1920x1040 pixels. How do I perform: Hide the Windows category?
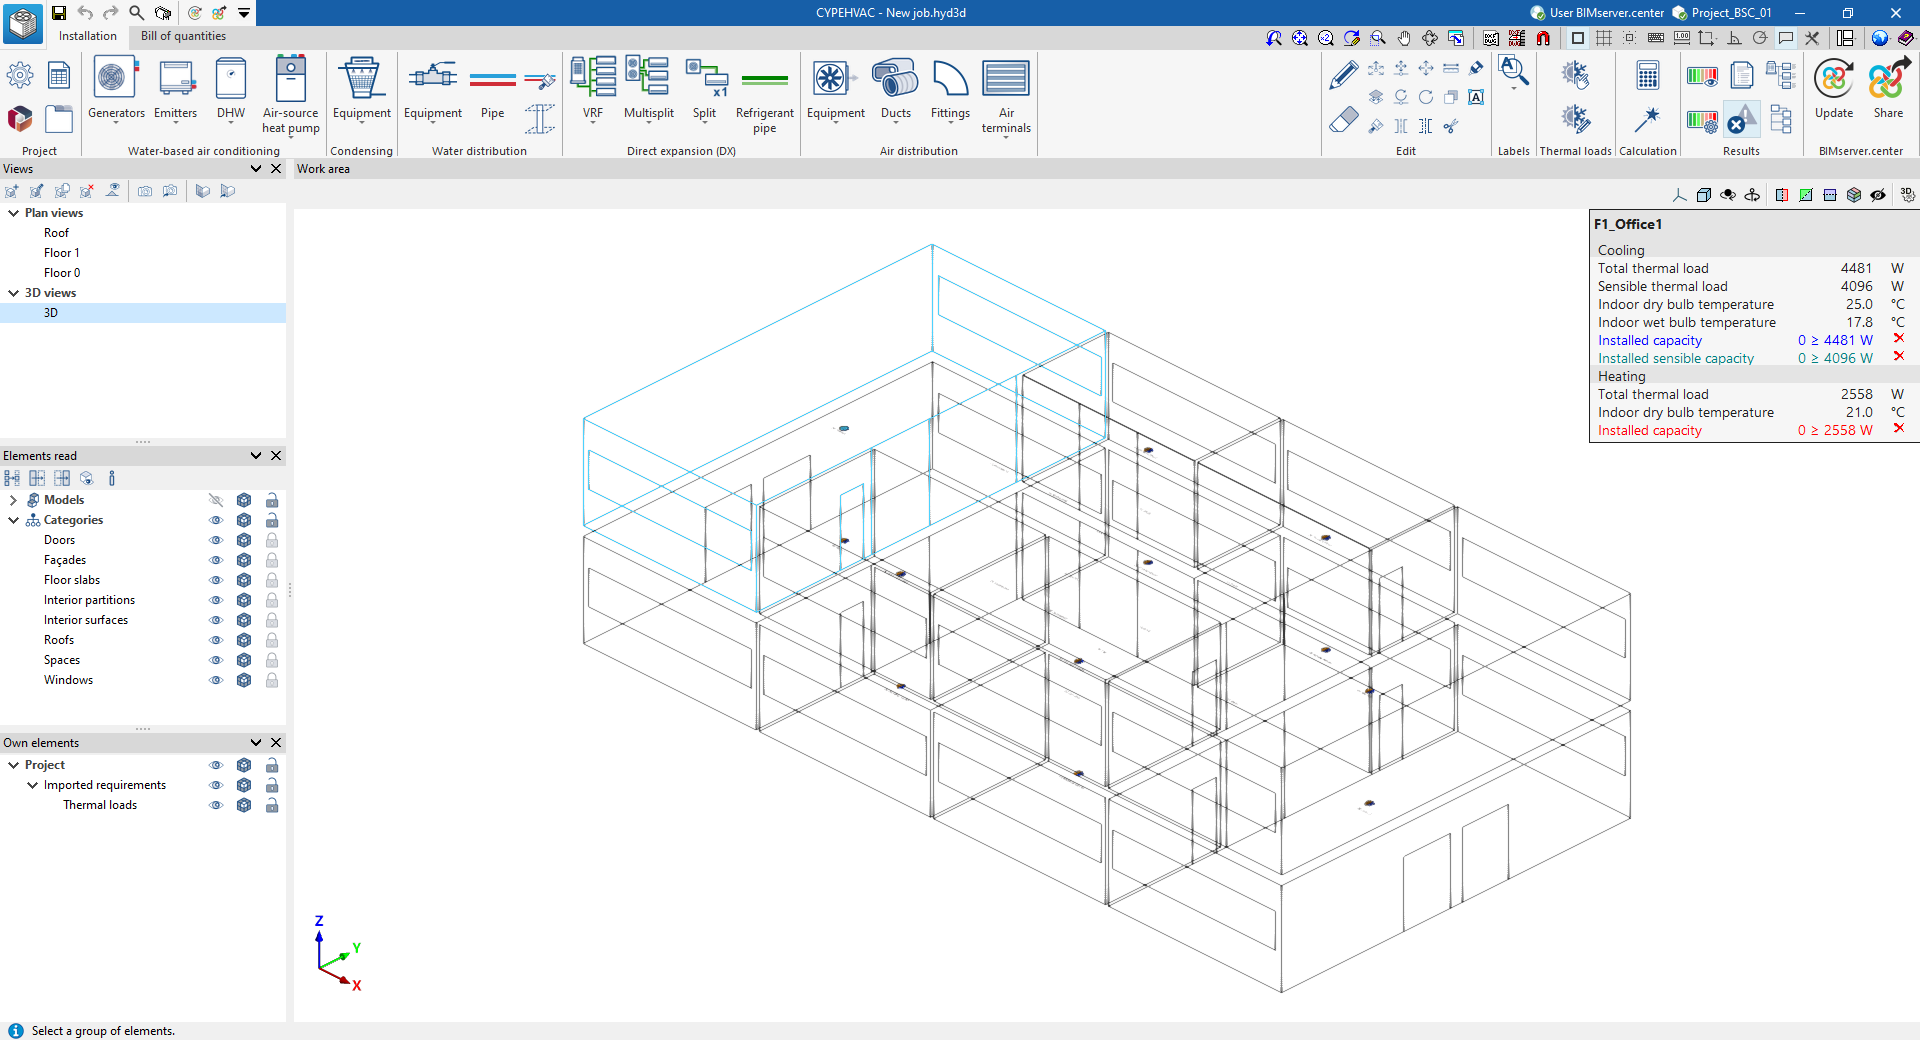click(x=215, y=680)
